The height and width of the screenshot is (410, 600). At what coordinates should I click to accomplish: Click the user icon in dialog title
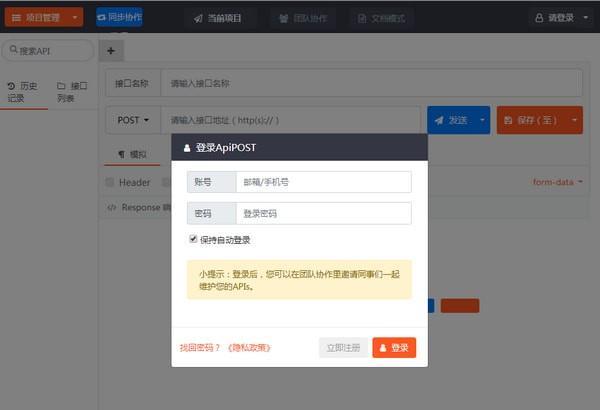(187, 148)
